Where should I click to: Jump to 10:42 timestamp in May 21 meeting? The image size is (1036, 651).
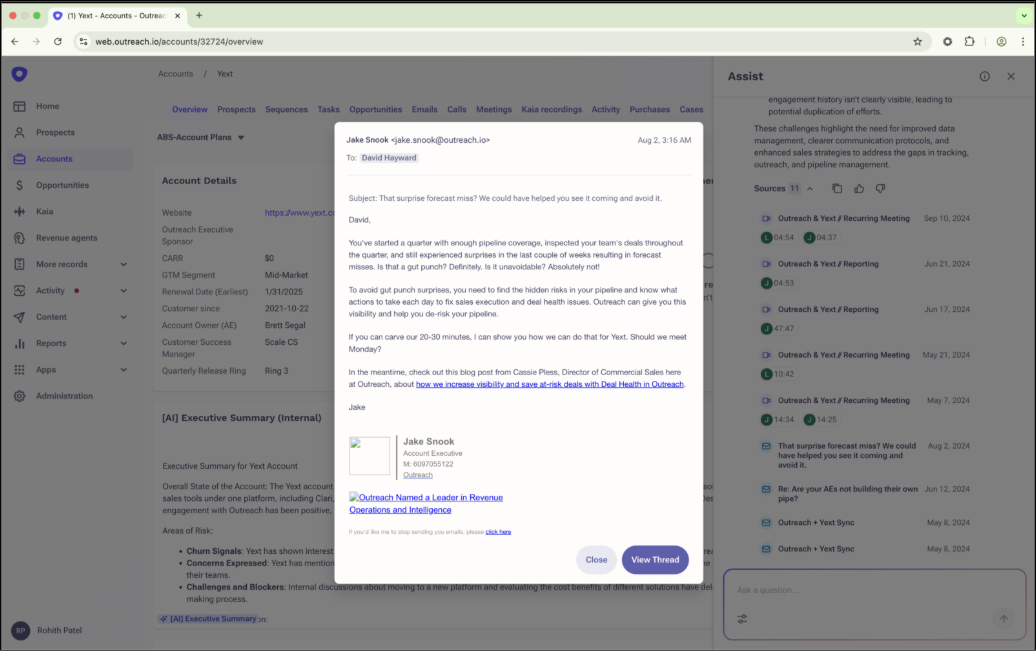pos(778,374)
